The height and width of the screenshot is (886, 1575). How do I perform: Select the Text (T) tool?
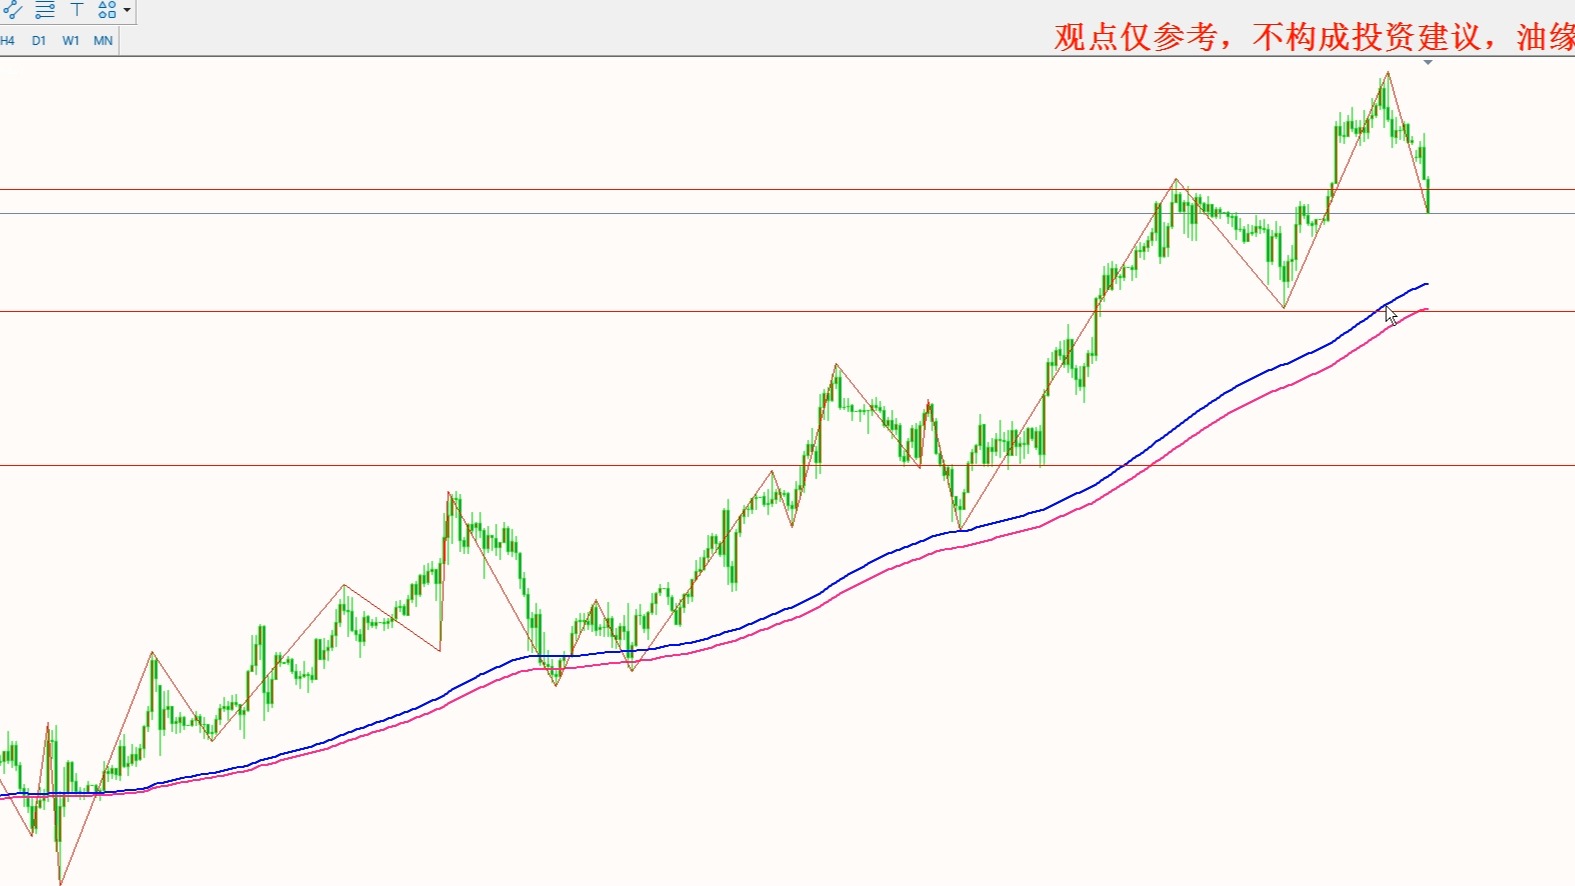[x=76, y=10]
